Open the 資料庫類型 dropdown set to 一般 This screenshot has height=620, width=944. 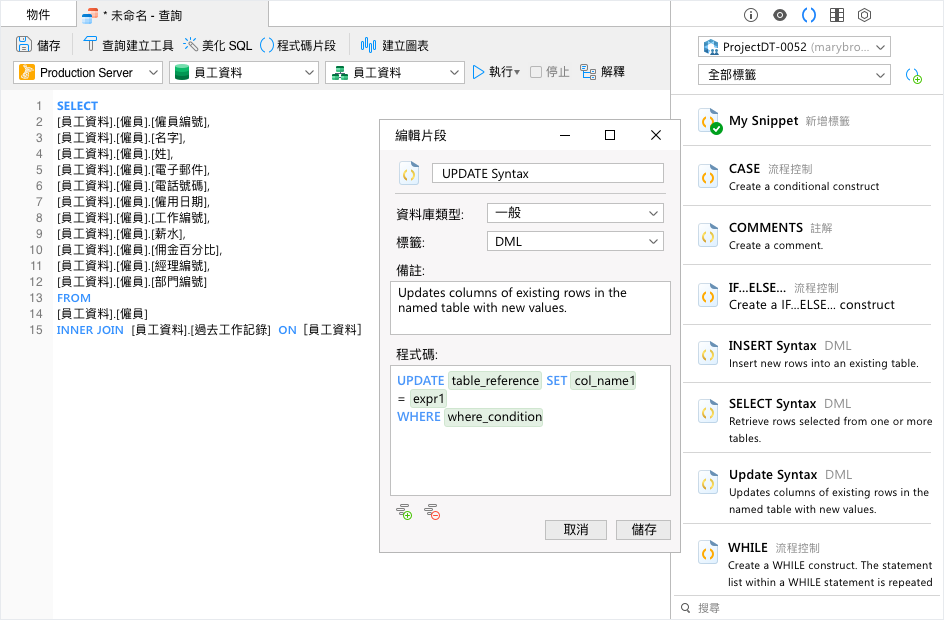coord(575,213)
